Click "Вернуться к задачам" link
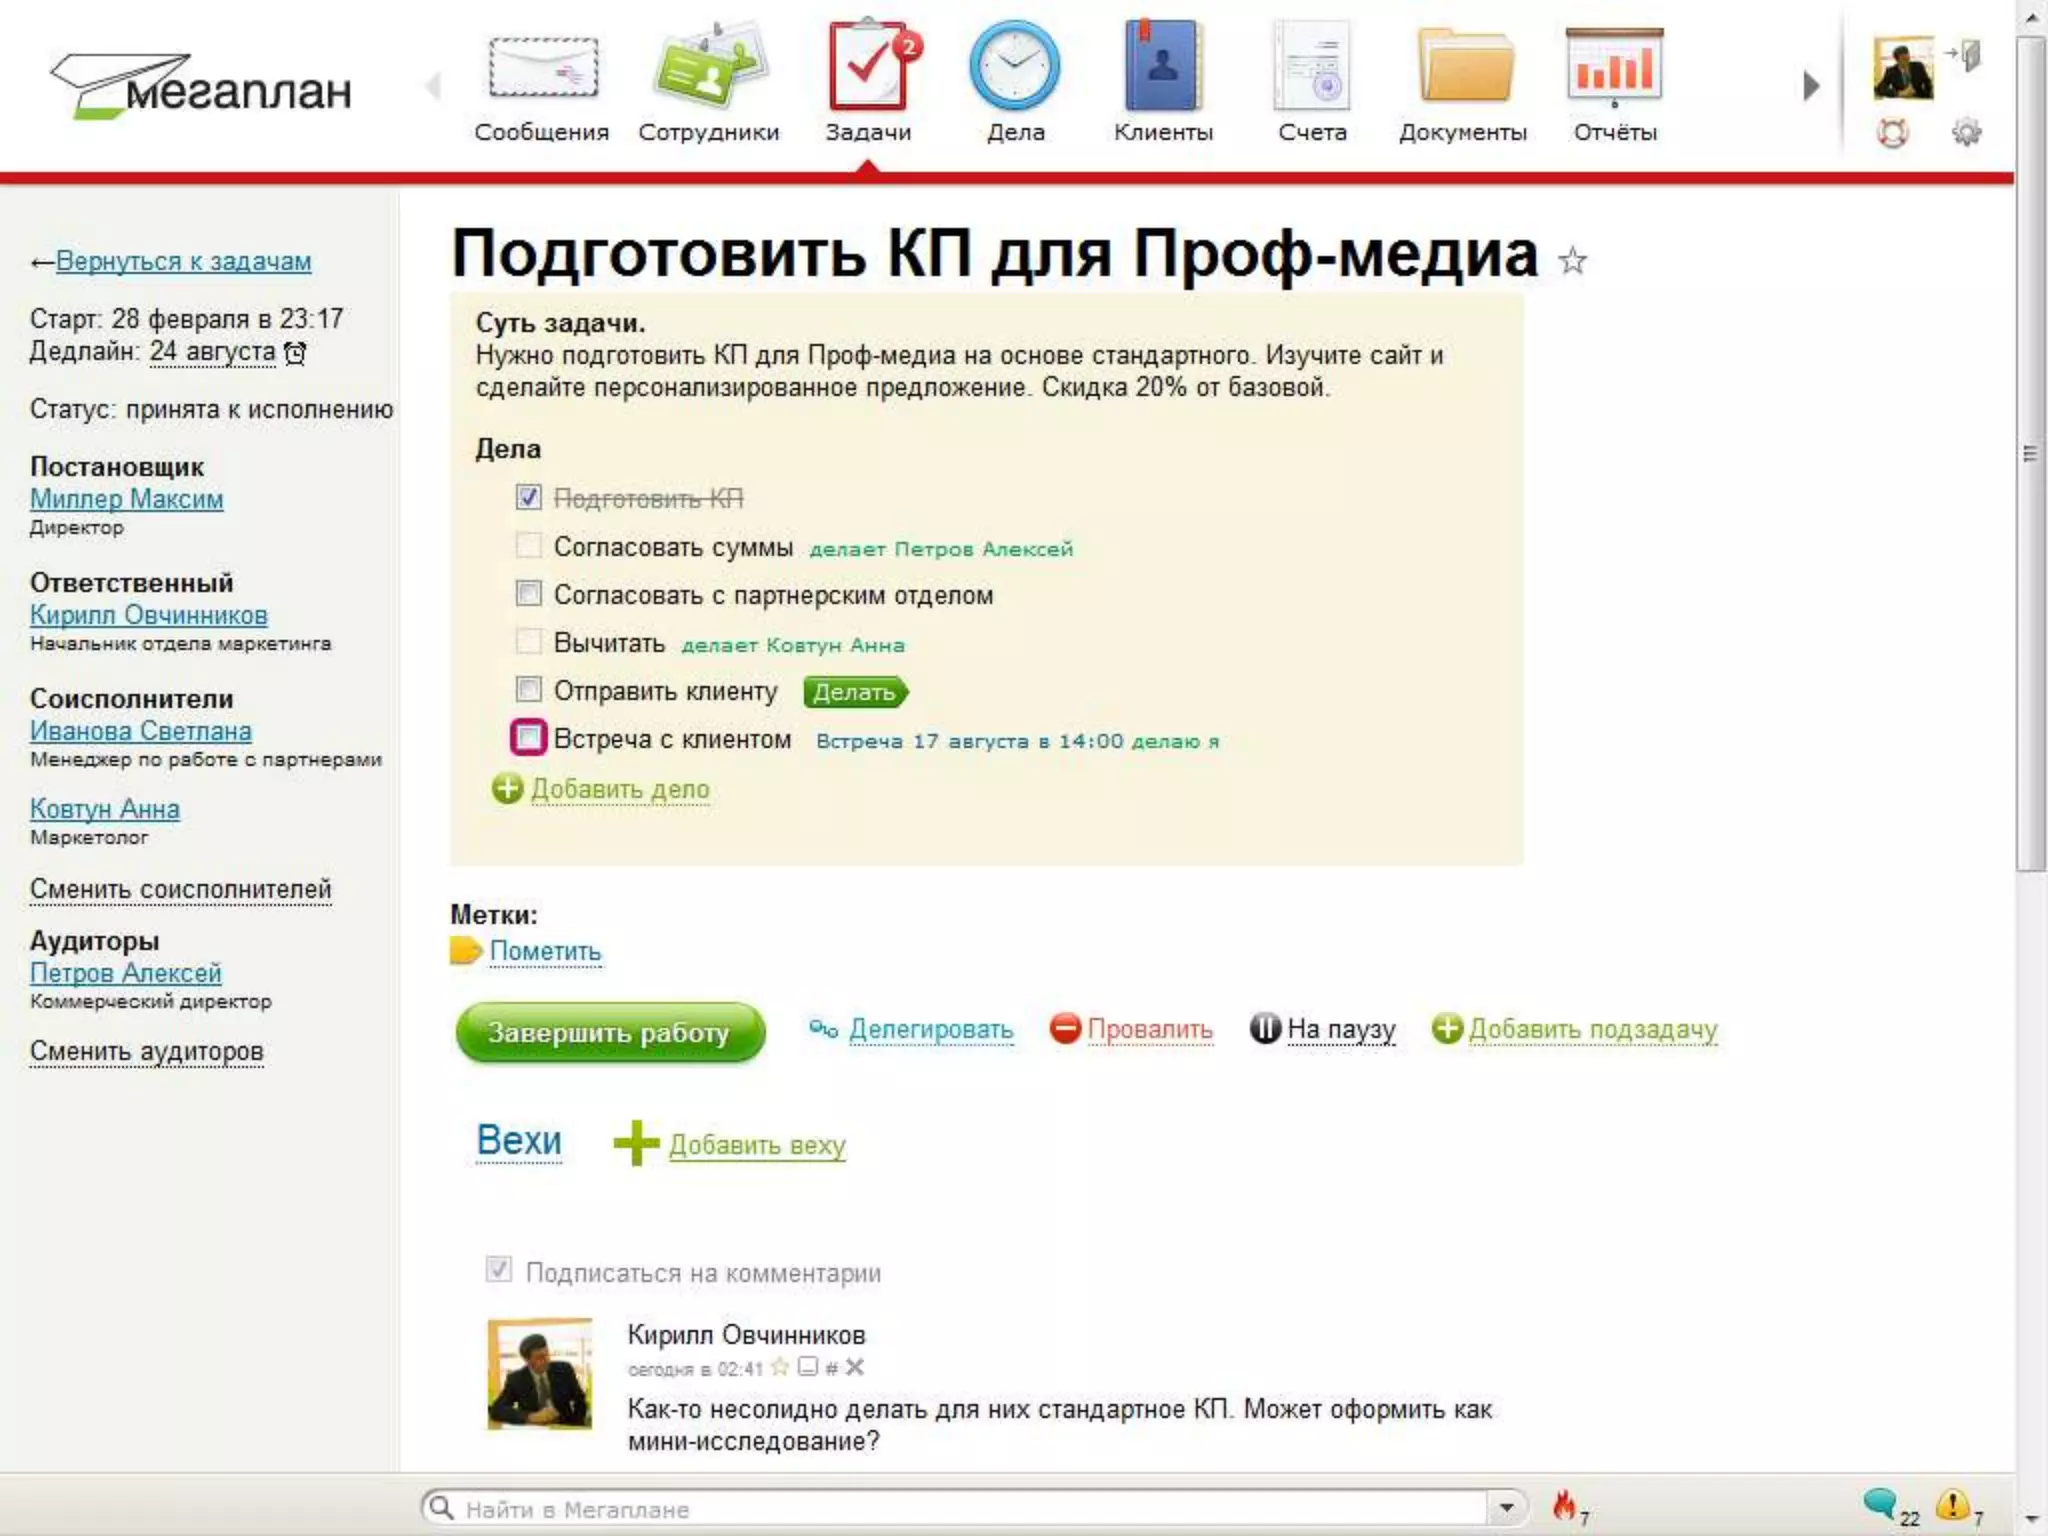 [183, 261]
